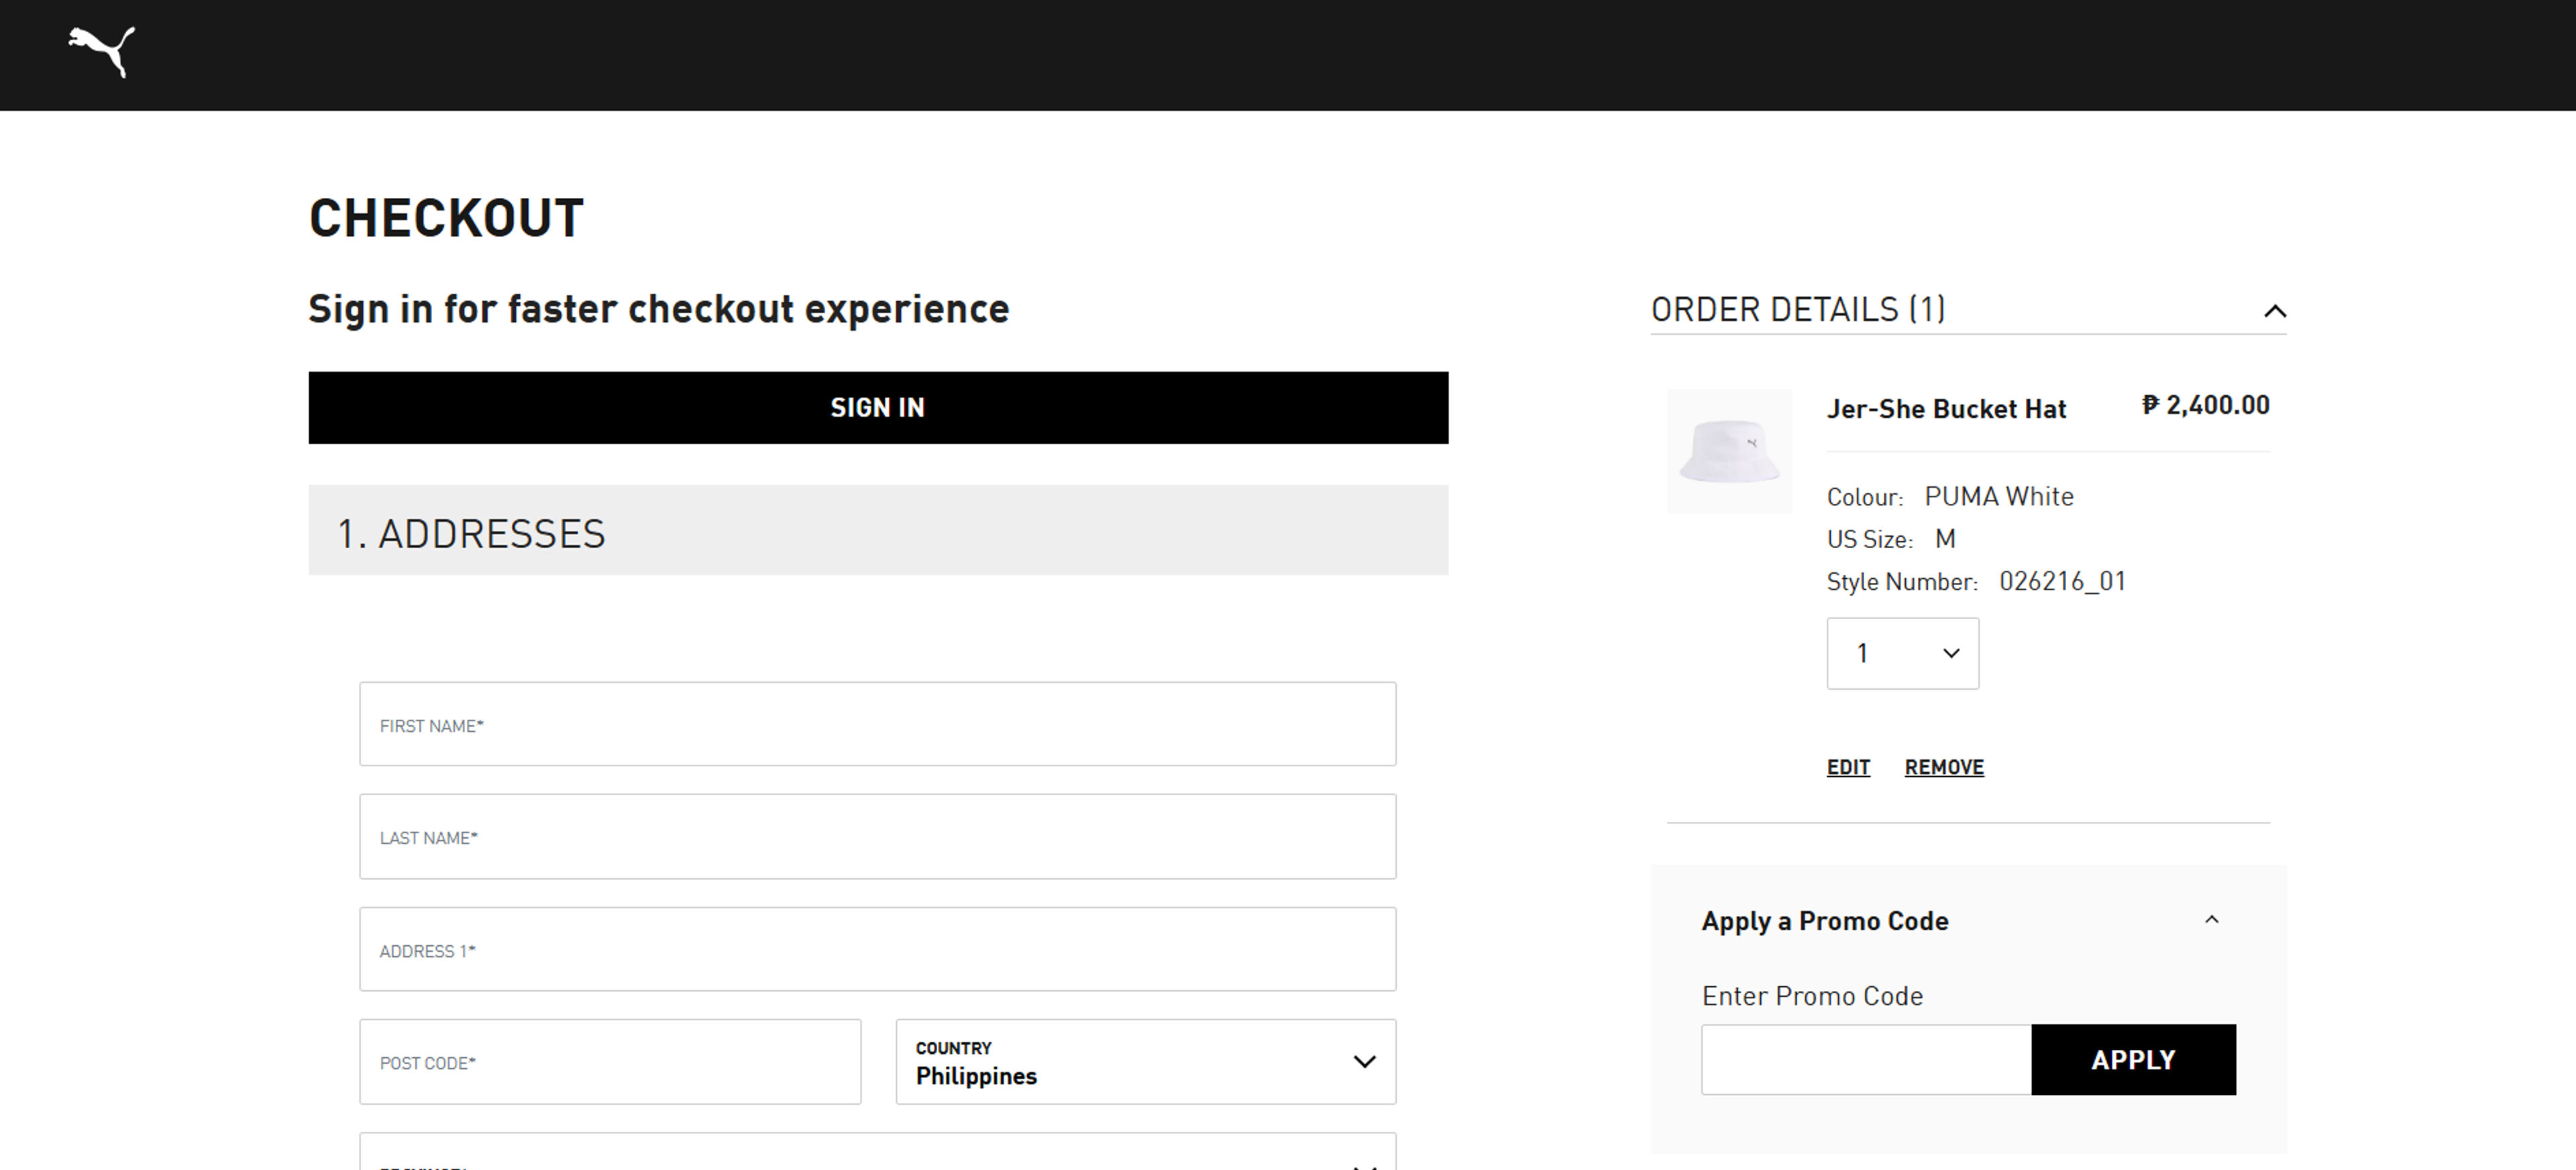Click the EDIT link for the item
The height and width of the screenshot is (1170, 2576).
1848,767
